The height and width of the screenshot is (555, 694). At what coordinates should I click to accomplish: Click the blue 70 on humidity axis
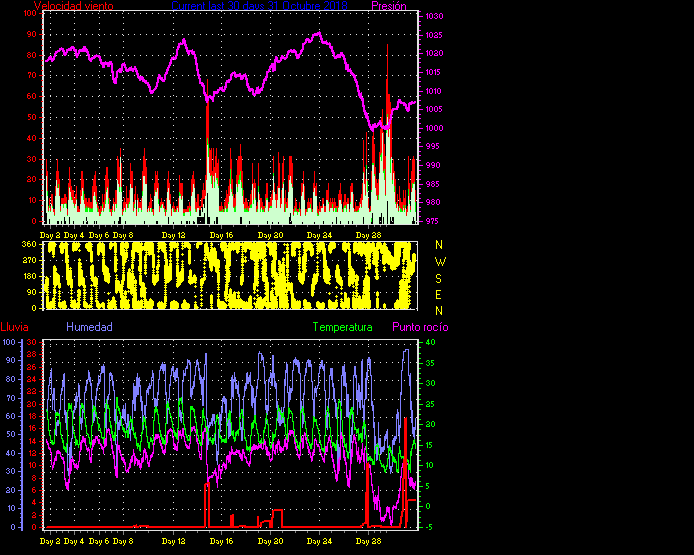[x=10, y=398]
